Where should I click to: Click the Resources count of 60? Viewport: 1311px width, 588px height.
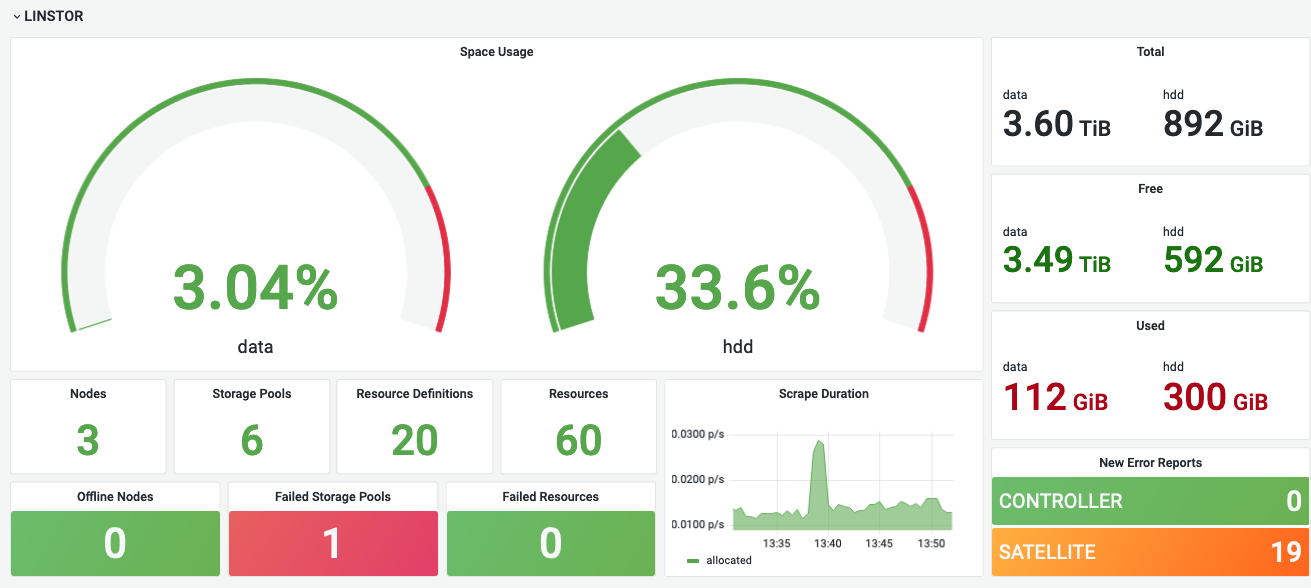(x=578, y=440)
